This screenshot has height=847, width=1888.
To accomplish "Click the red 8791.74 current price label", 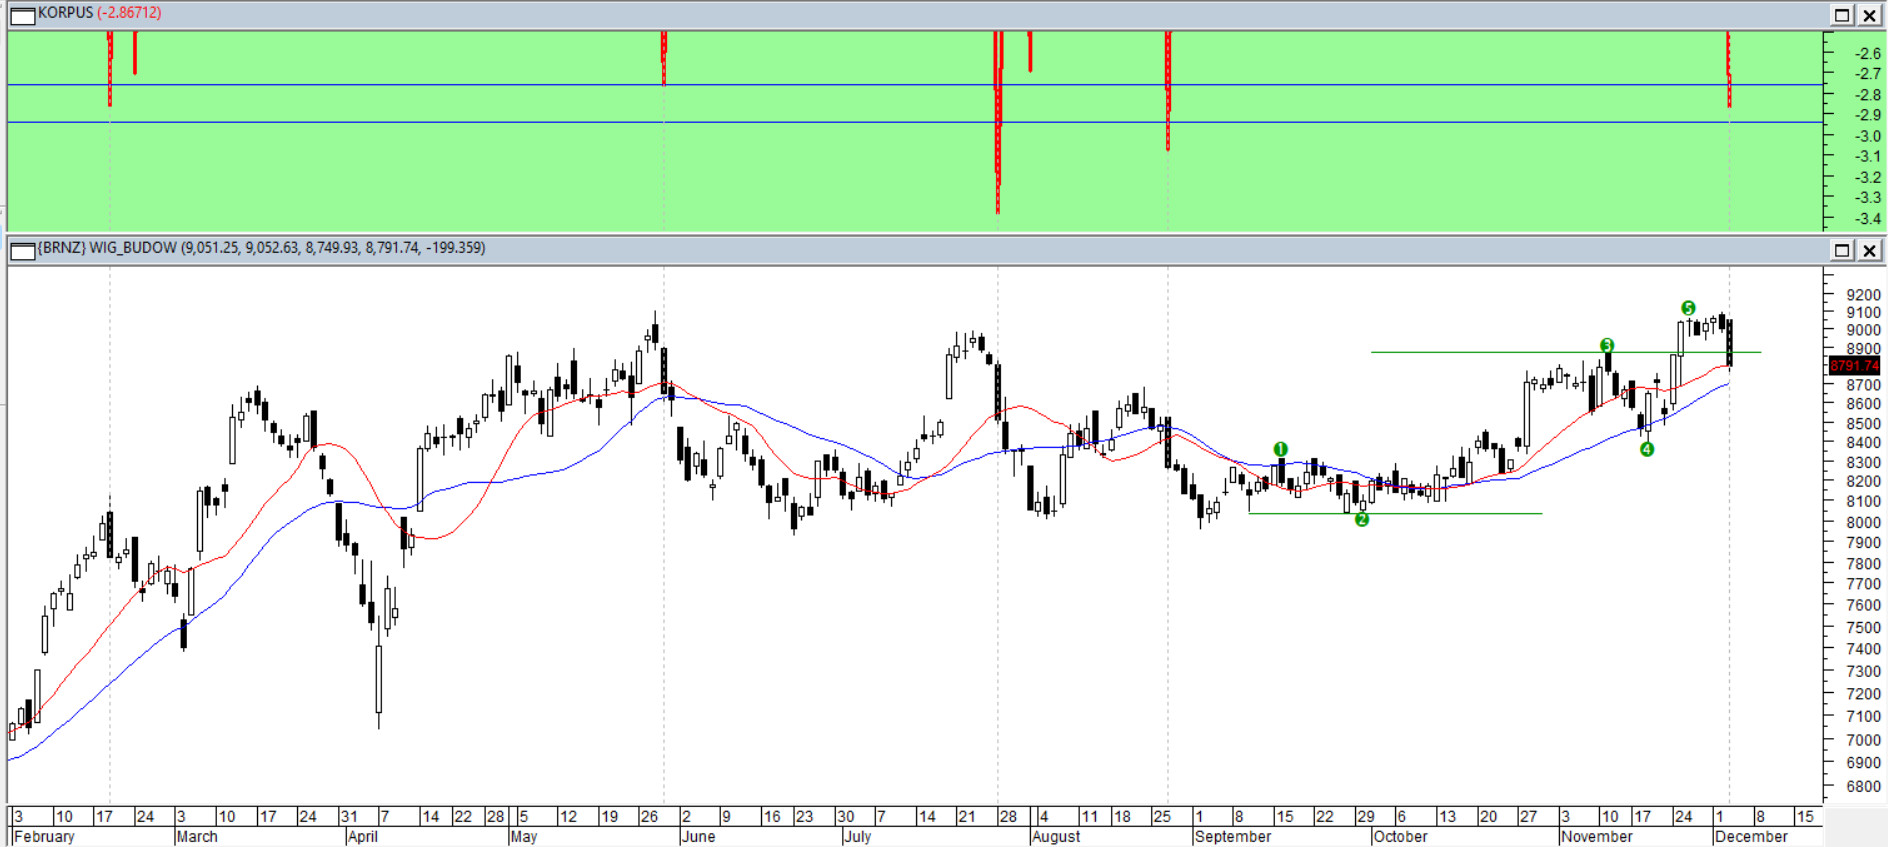I will [1853, 366].
